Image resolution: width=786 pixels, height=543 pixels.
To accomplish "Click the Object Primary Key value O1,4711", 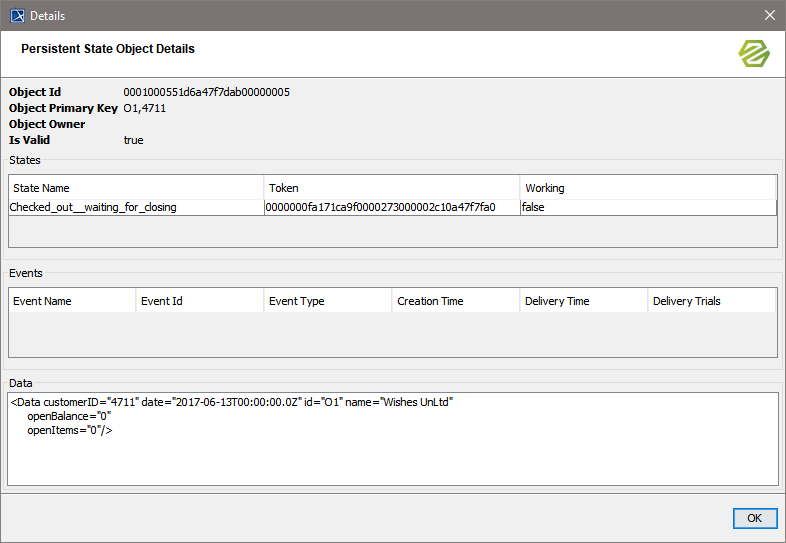I will click(x=145, y=108).
